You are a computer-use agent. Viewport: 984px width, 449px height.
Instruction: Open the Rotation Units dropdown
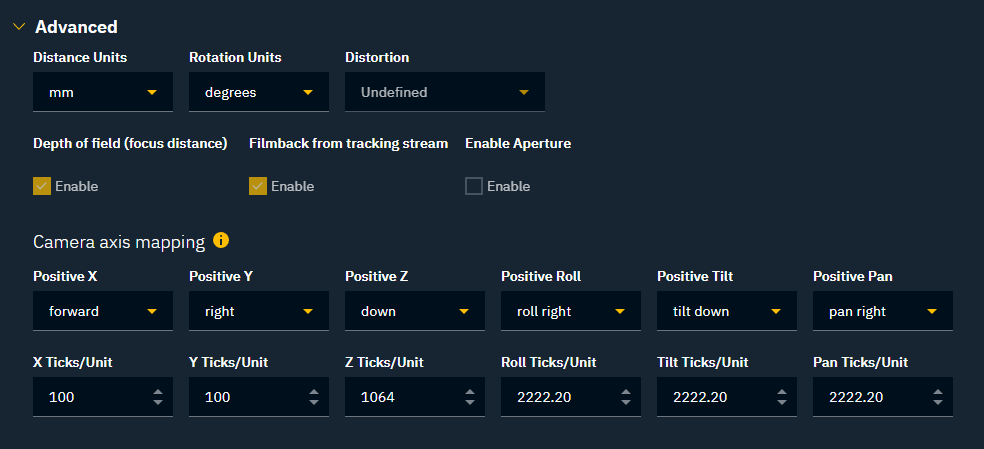click(259, 92)
